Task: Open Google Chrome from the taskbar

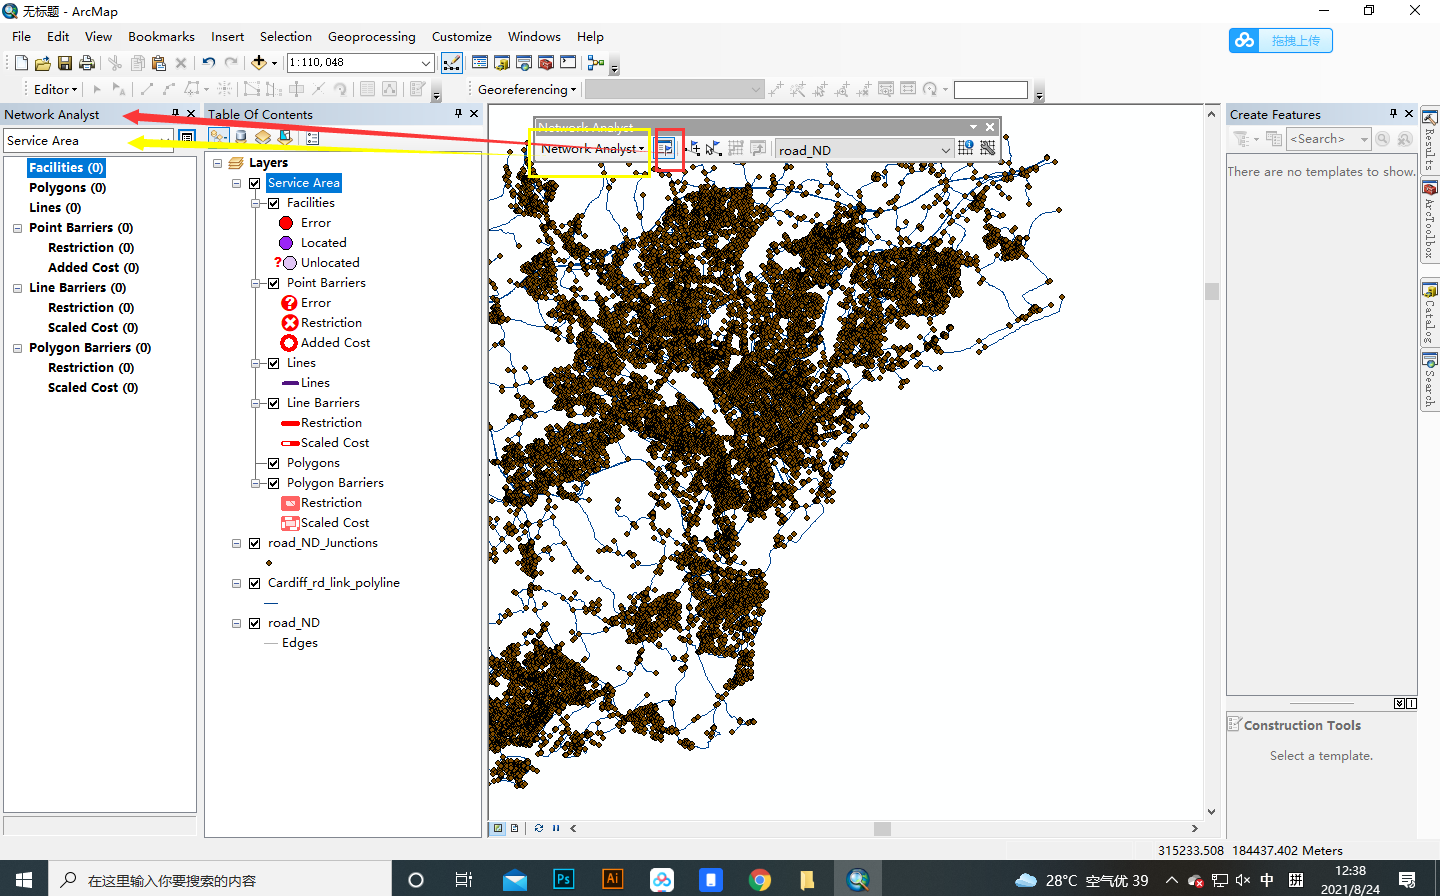Action: [x=760, y=879]
